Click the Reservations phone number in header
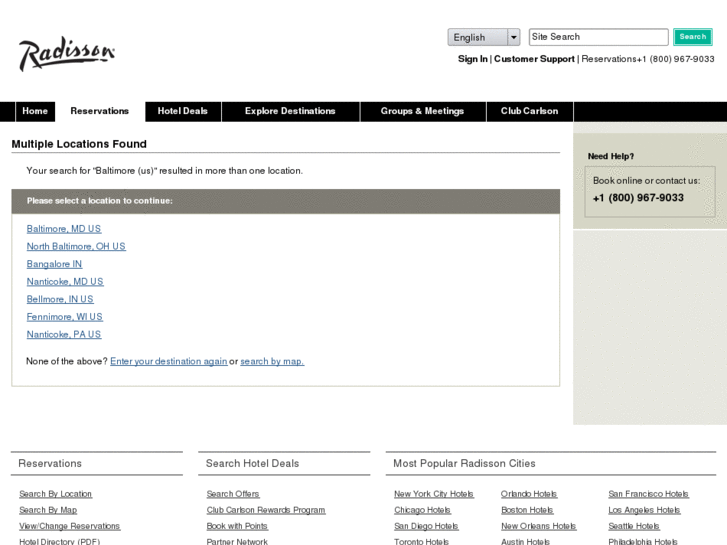 [x=676, y=59]
